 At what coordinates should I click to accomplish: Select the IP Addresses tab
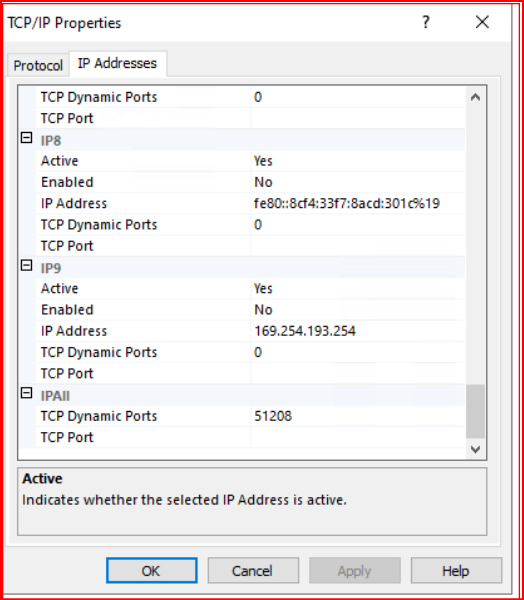(x=118, y=63)
